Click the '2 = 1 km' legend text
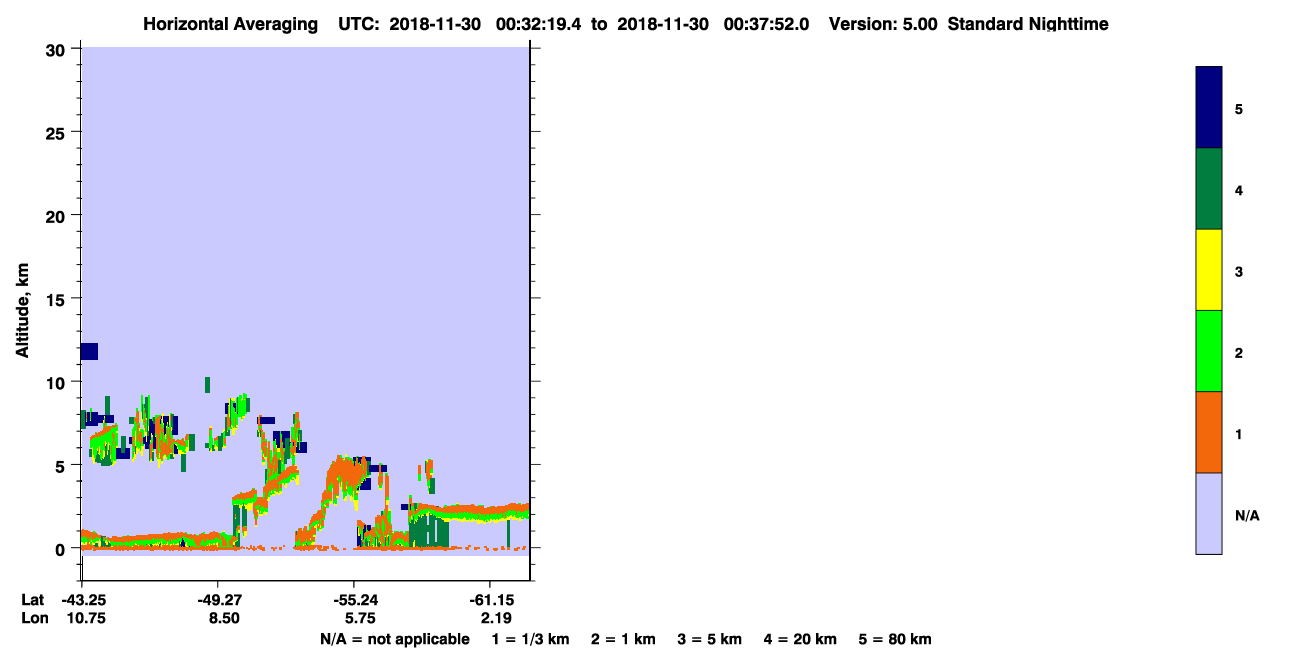Screen dimensions: 1300x667 [x=623, y=639]
